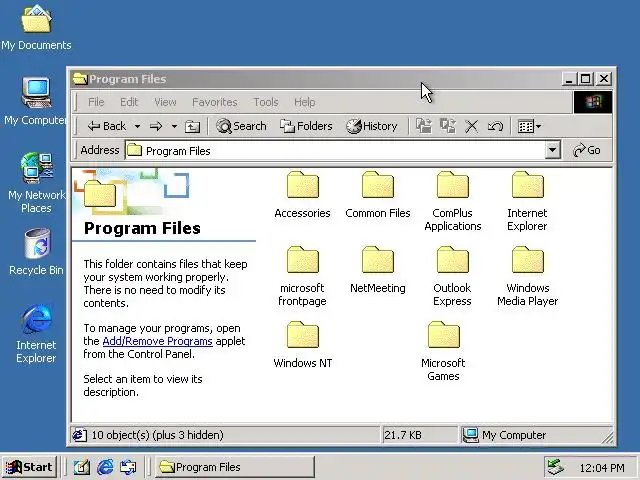The width and height of the screenshot is (640, 480).
Task: Select the Windows NT folder
Action: coord(302,344)
